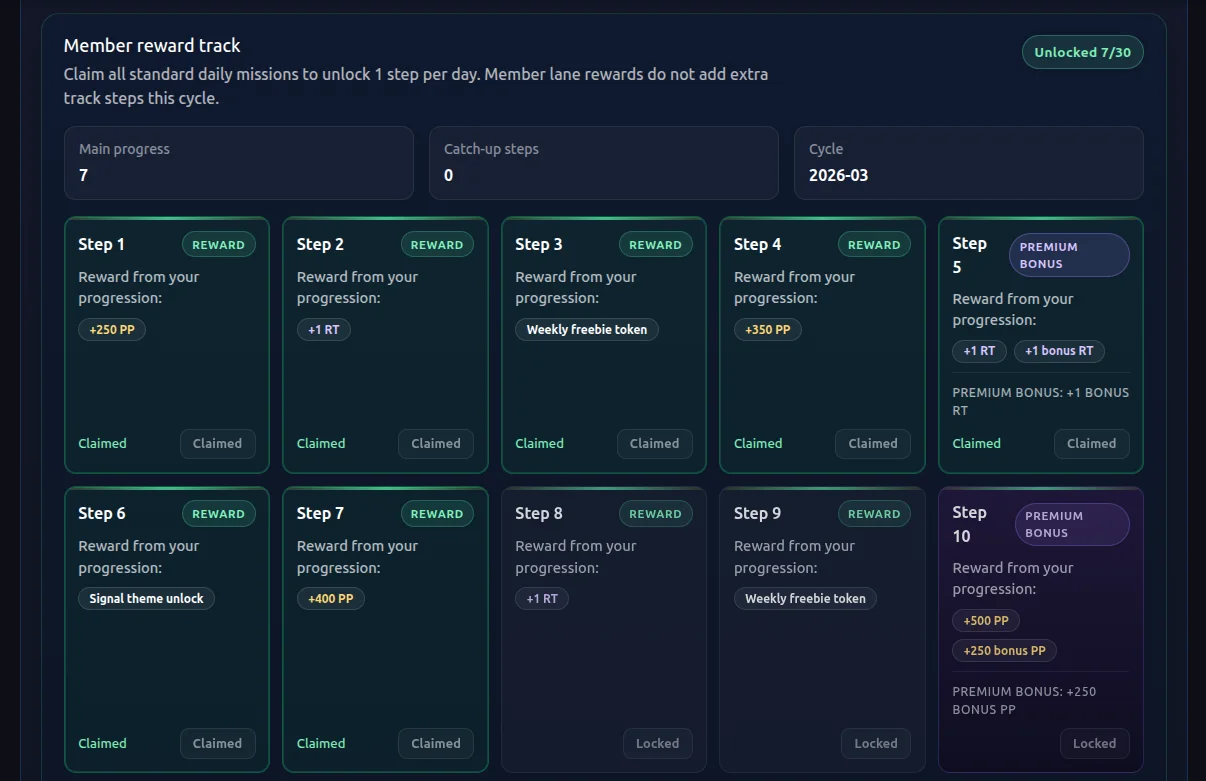Select the Main progress stat card
Screen dimensions: 1206x781
tap(238, 163)
